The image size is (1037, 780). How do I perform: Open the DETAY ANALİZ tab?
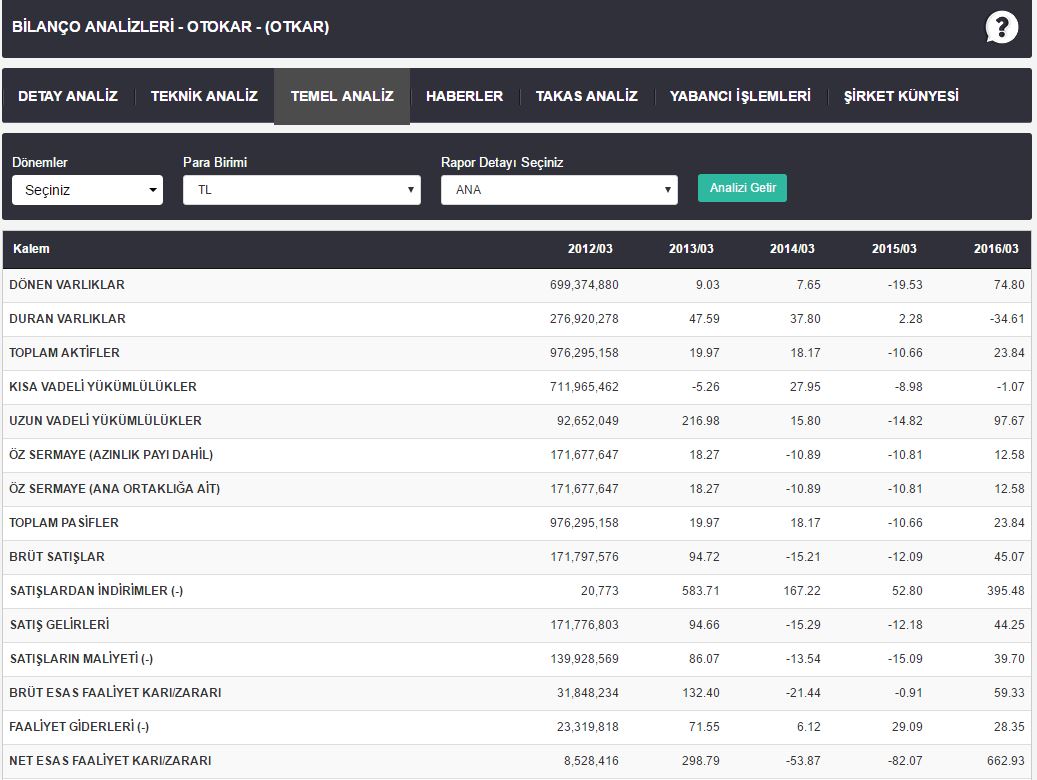click(x=68, y=96)
